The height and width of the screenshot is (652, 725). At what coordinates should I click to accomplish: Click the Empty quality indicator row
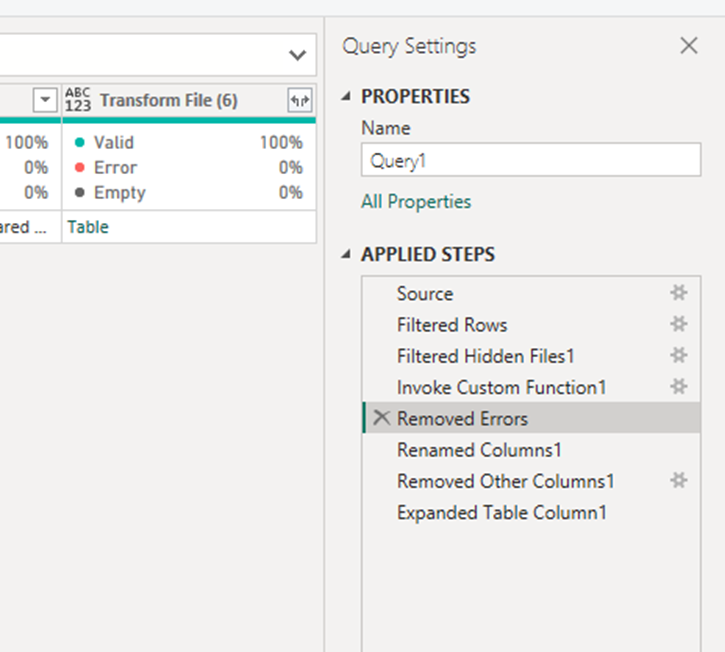(189, 192)
